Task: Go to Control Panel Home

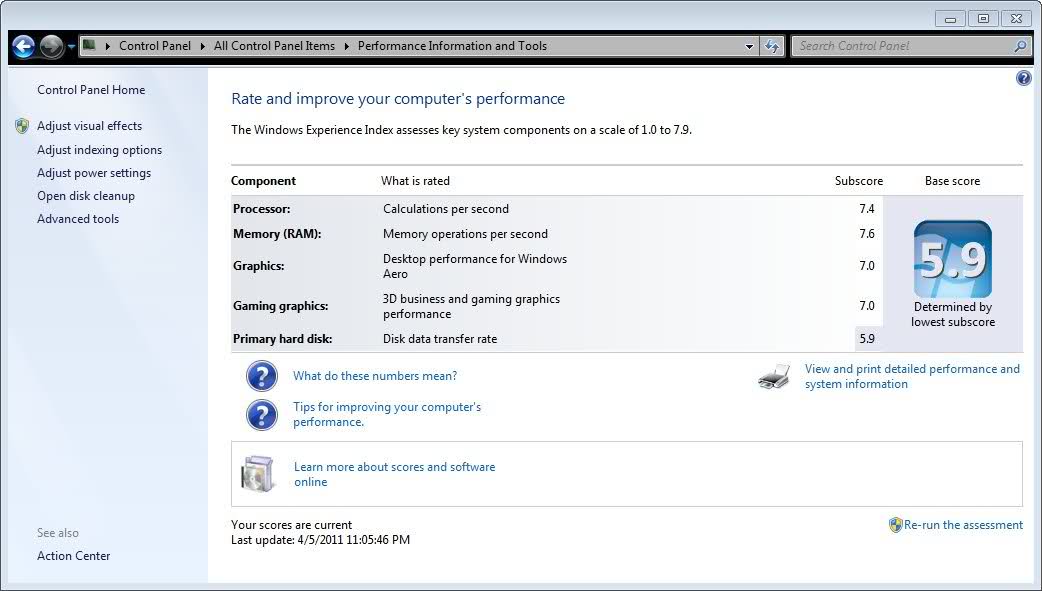Action: [91, 90]
